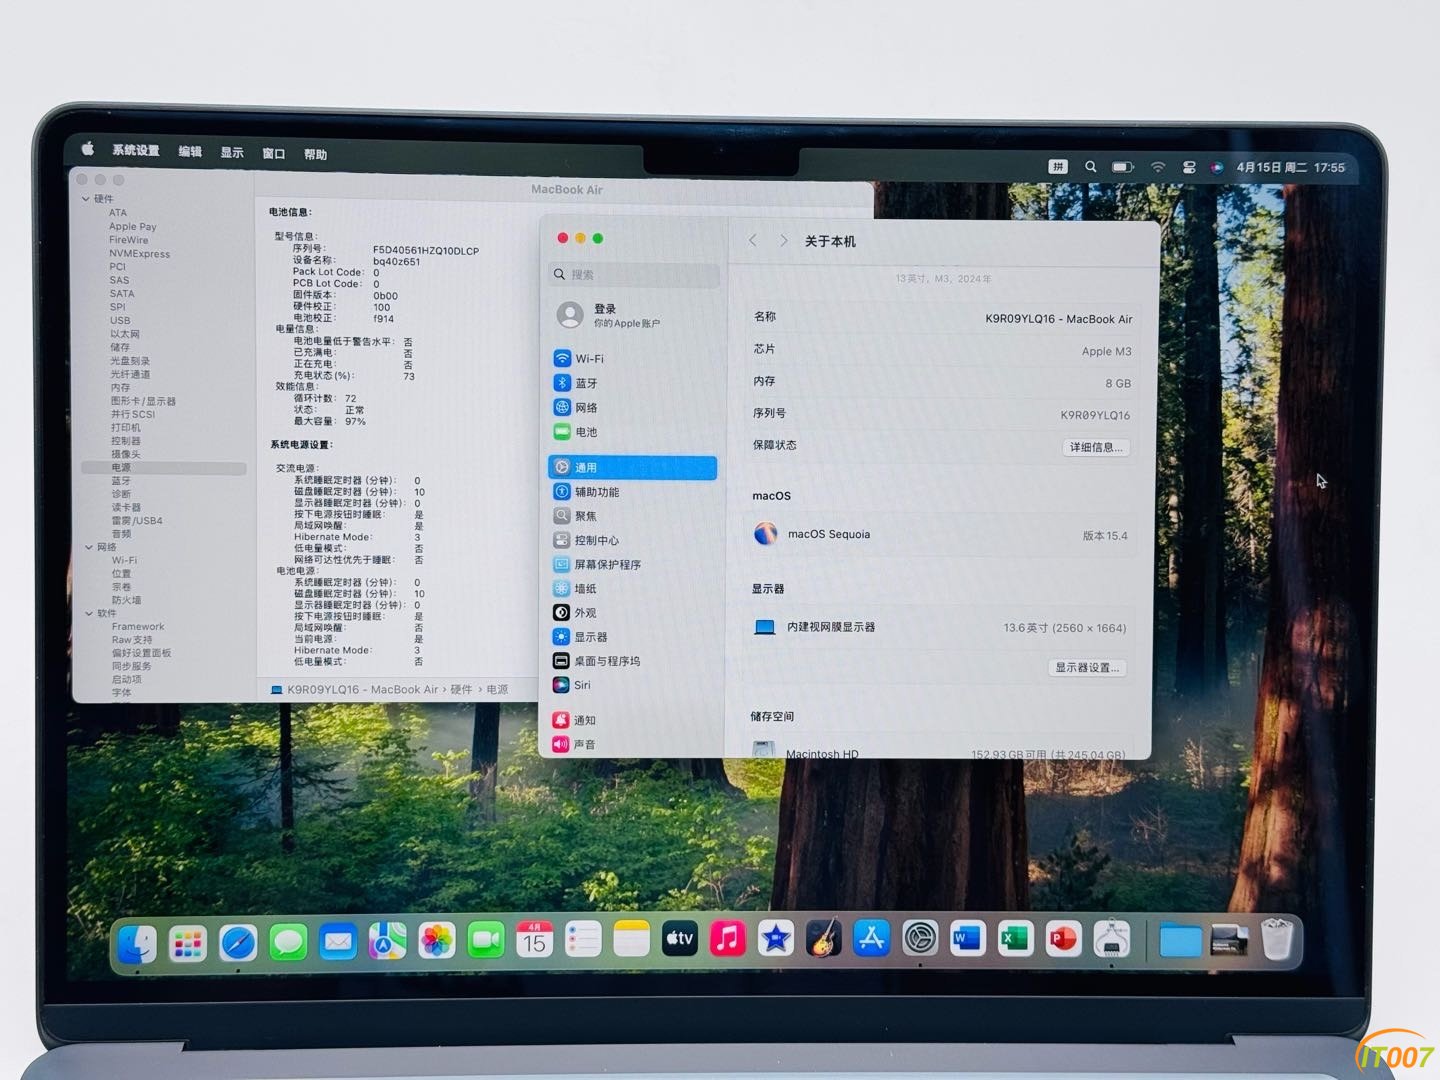Screen dimensions: 1440x1080
Task: Open the 帮助 menu in menu bar
Action: click(x=316, y=154)
